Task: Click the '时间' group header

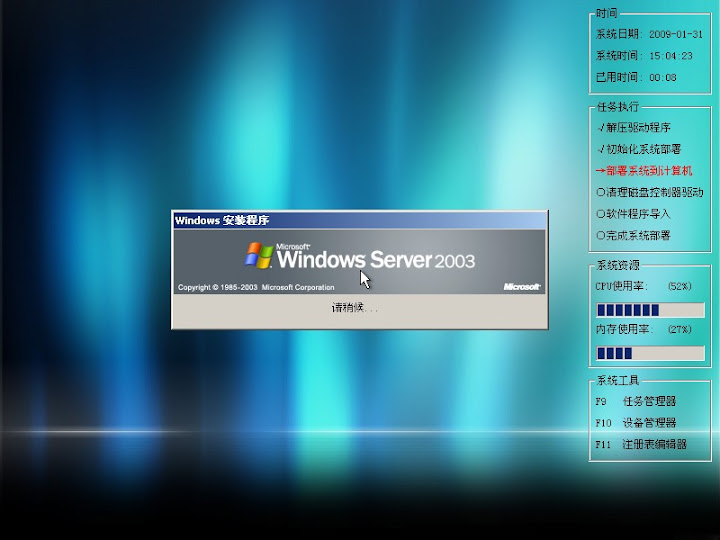Action: (x=607, y=13)
